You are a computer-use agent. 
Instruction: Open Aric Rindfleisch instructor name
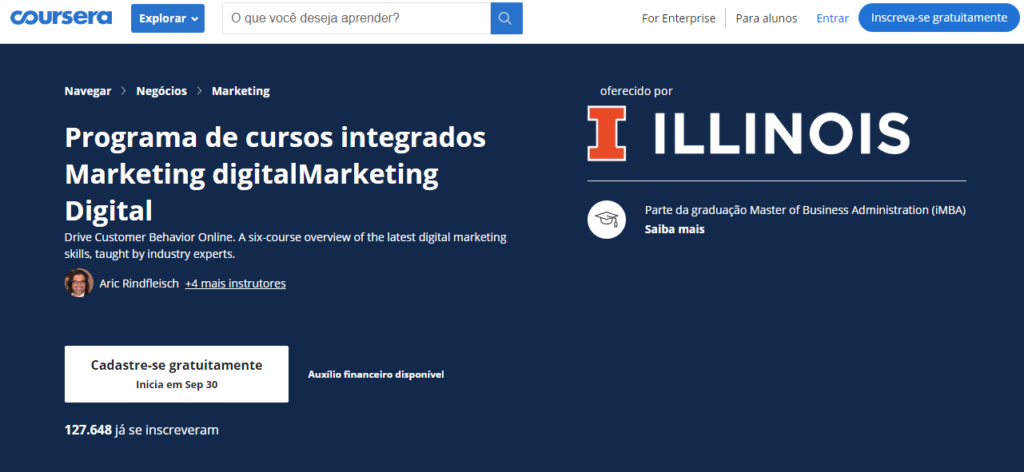click(x=139, y=283)
